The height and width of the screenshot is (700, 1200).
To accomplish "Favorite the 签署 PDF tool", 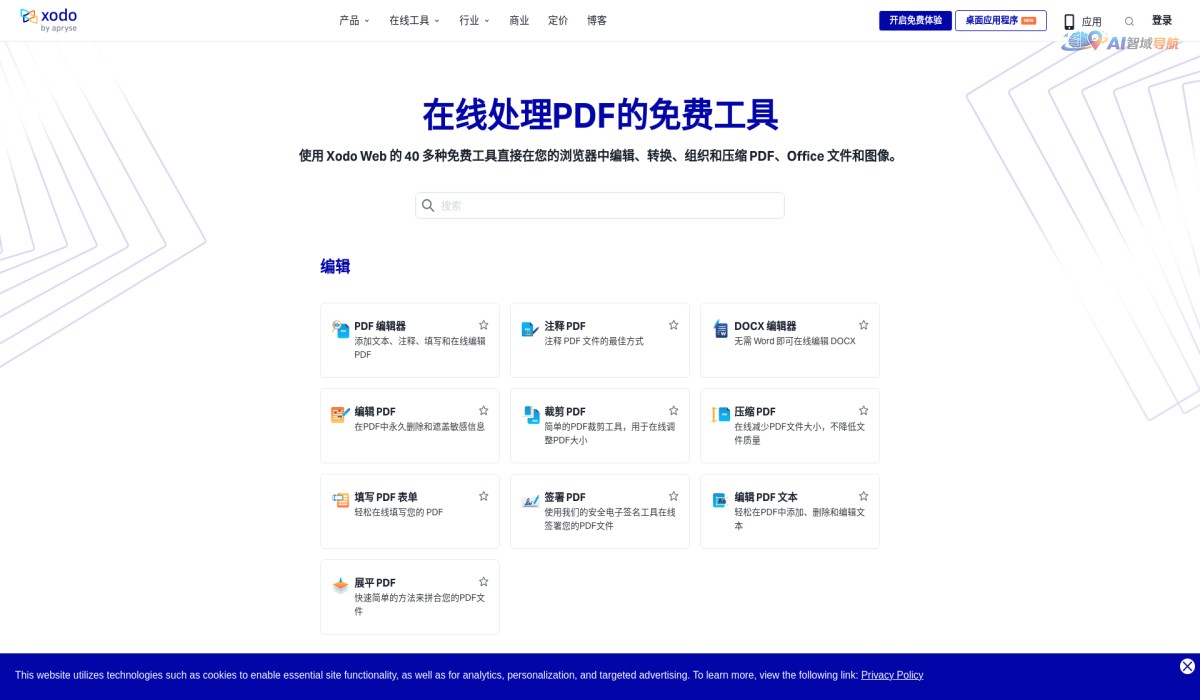I will coord(673,495).
